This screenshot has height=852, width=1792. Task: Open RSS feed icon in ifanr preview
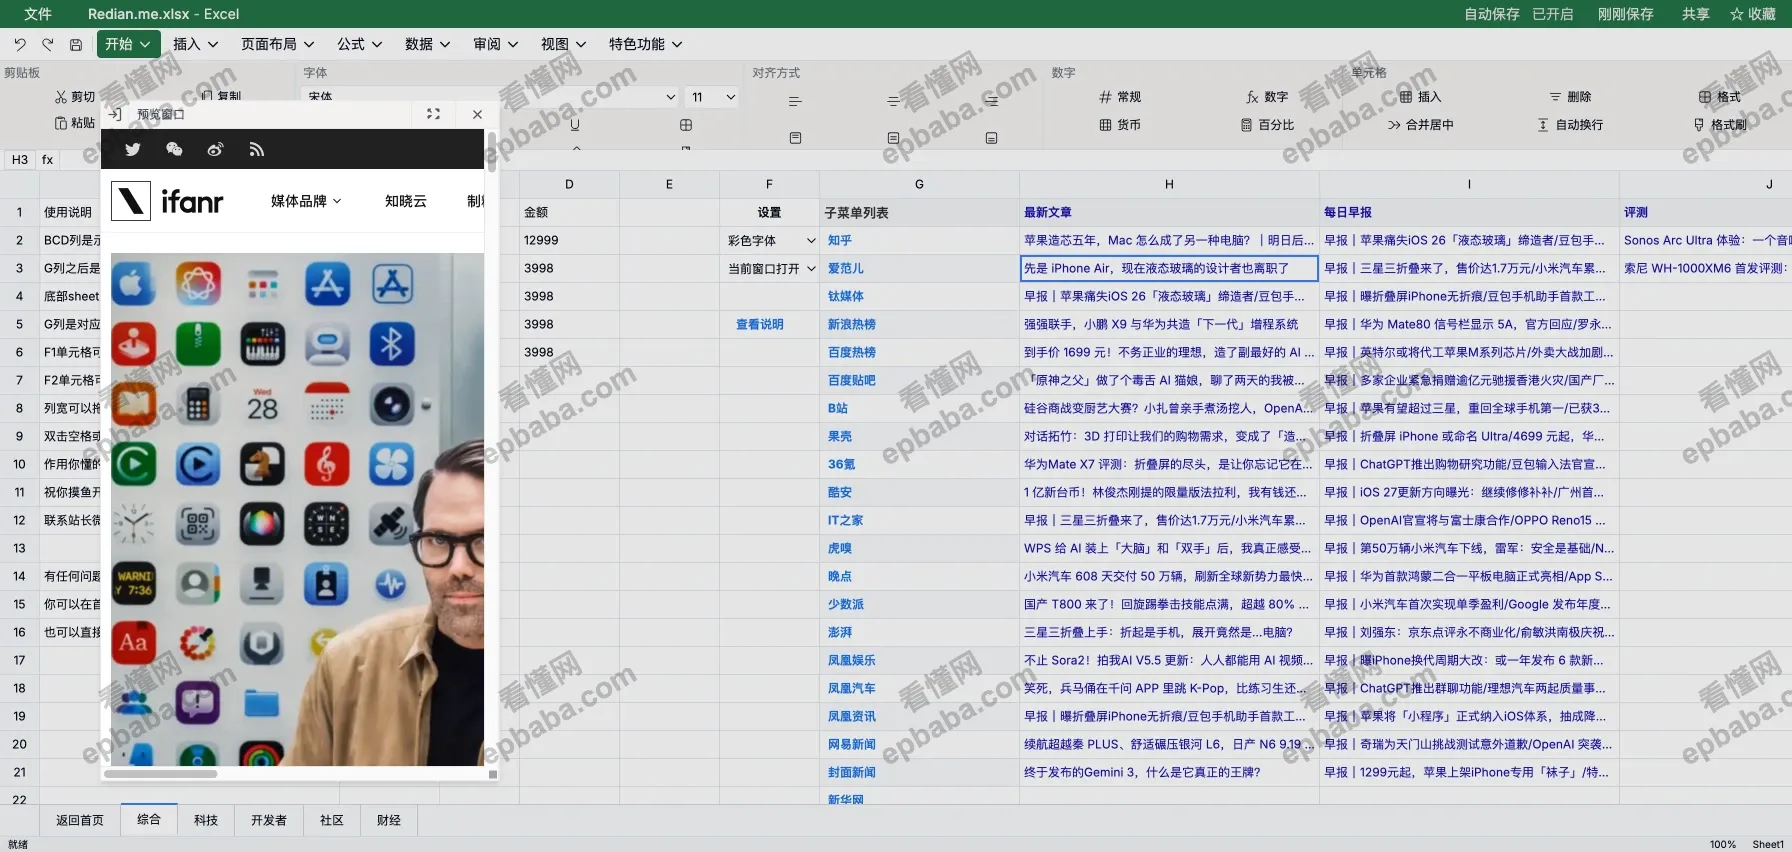pos(257,149)
